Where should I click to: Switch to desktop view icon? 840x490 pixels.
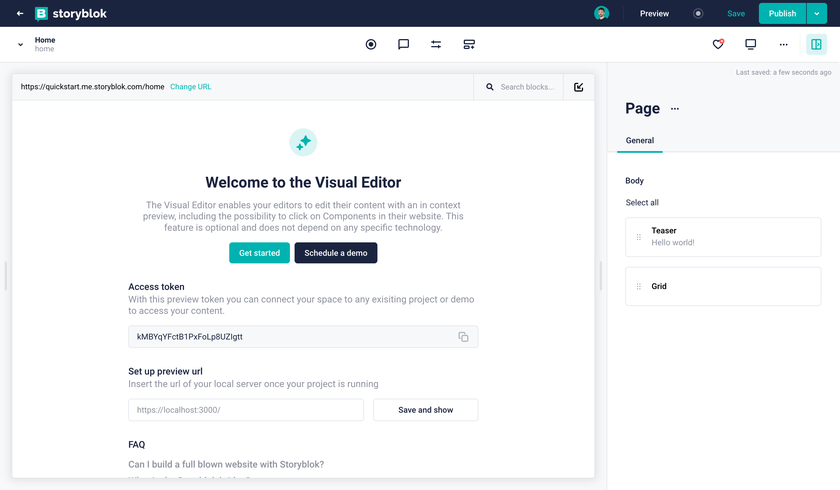click(751, 44)
